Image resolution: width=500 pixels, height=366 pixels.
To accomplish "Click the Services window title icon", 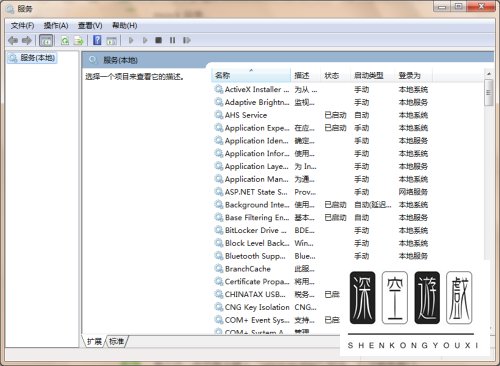I will pyautogui.click(x=10, y=9).
